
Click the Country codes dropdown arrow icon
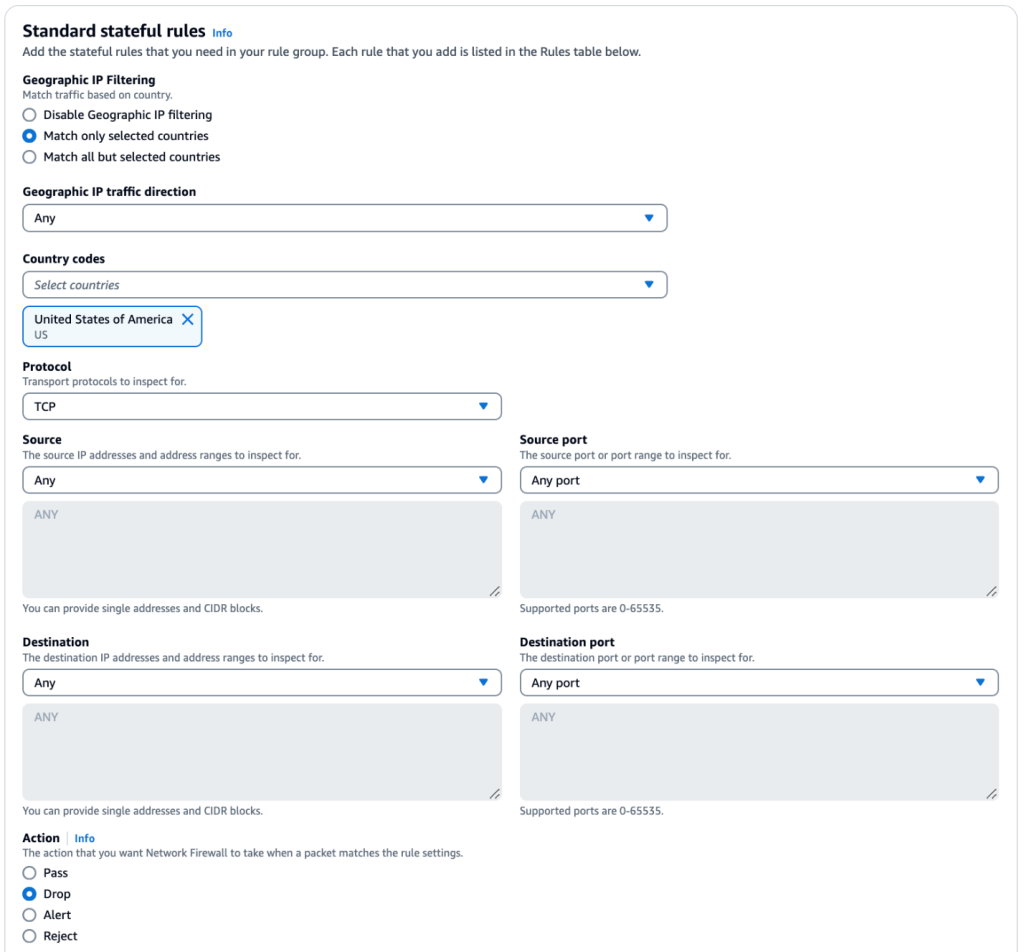(x=648, y=285)
